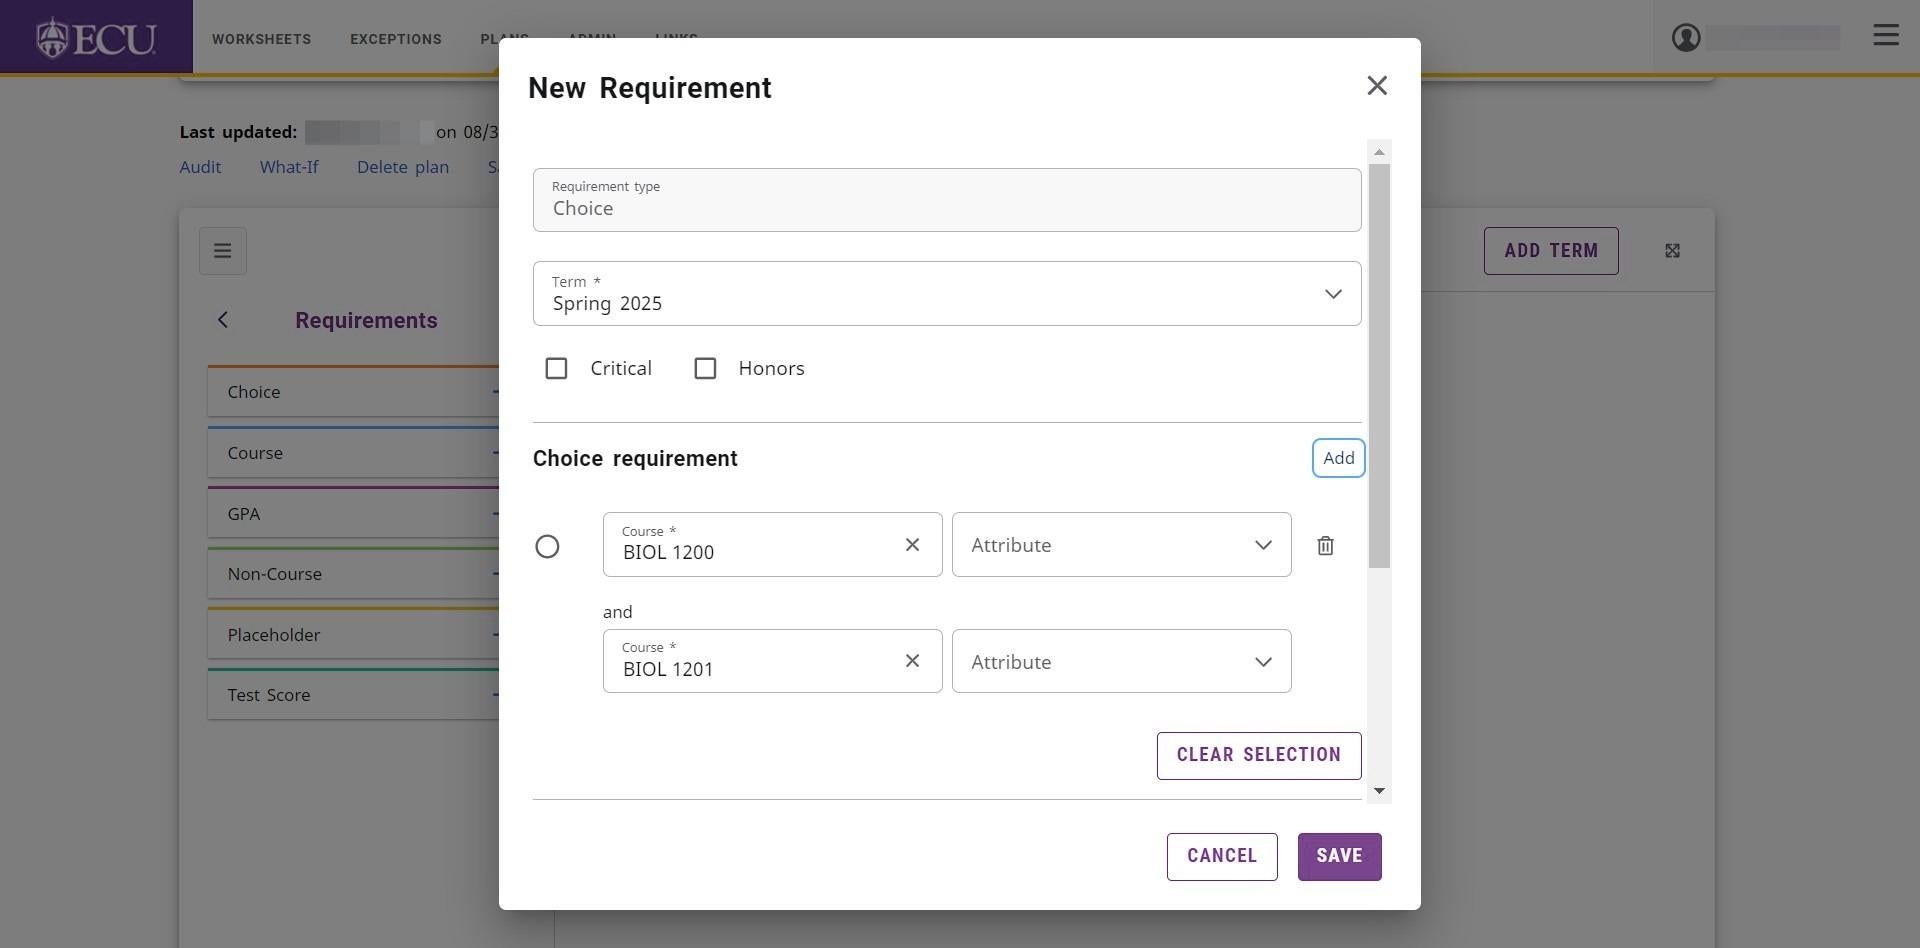Save the new requirement

coord(1339,857)
